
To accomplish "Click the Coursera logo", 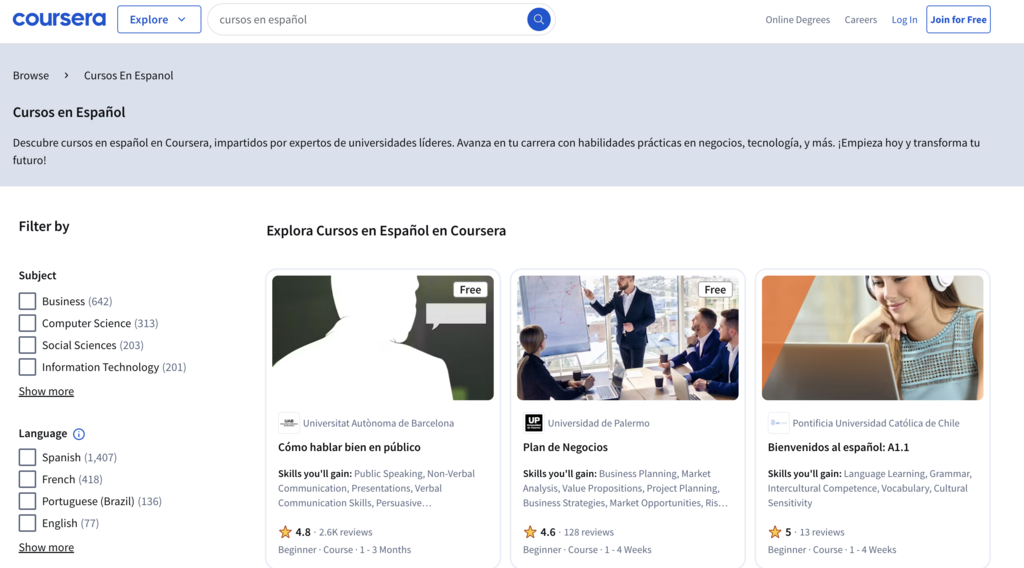I will tap(59, 19).
